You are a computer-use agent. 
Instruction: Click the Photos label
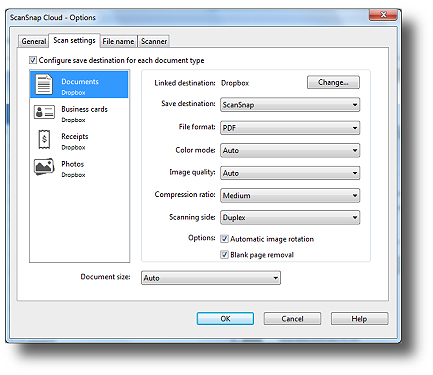coord(73,164)
